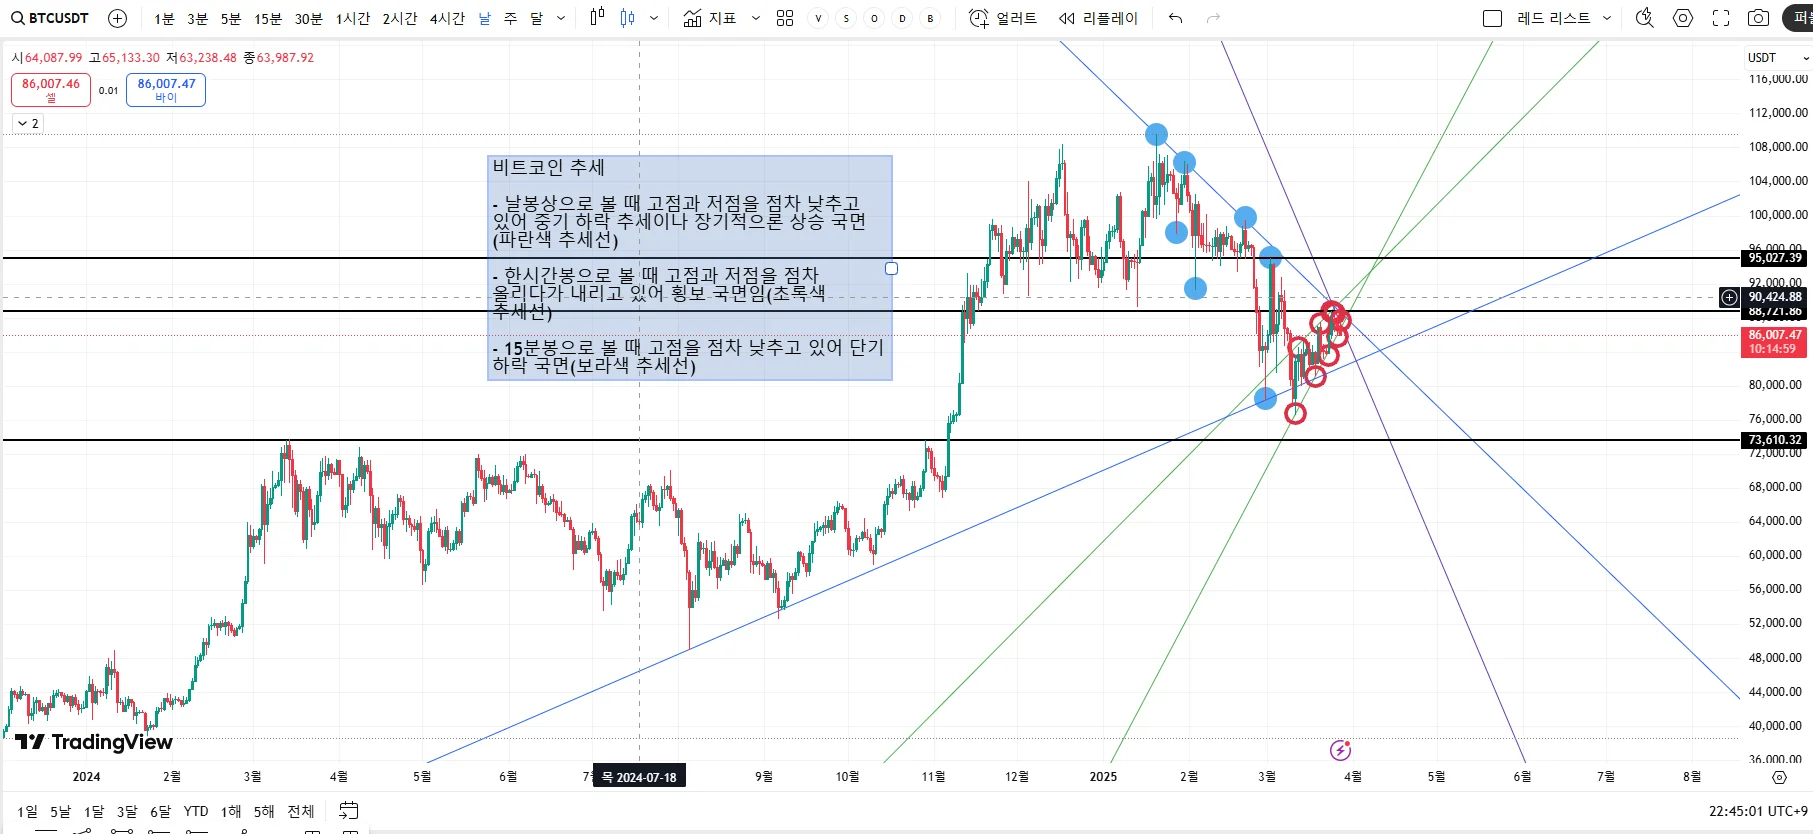Screen dimensions: 1813x834
Task: Open chart settings hexagon icon
Action: (1683, 18)
